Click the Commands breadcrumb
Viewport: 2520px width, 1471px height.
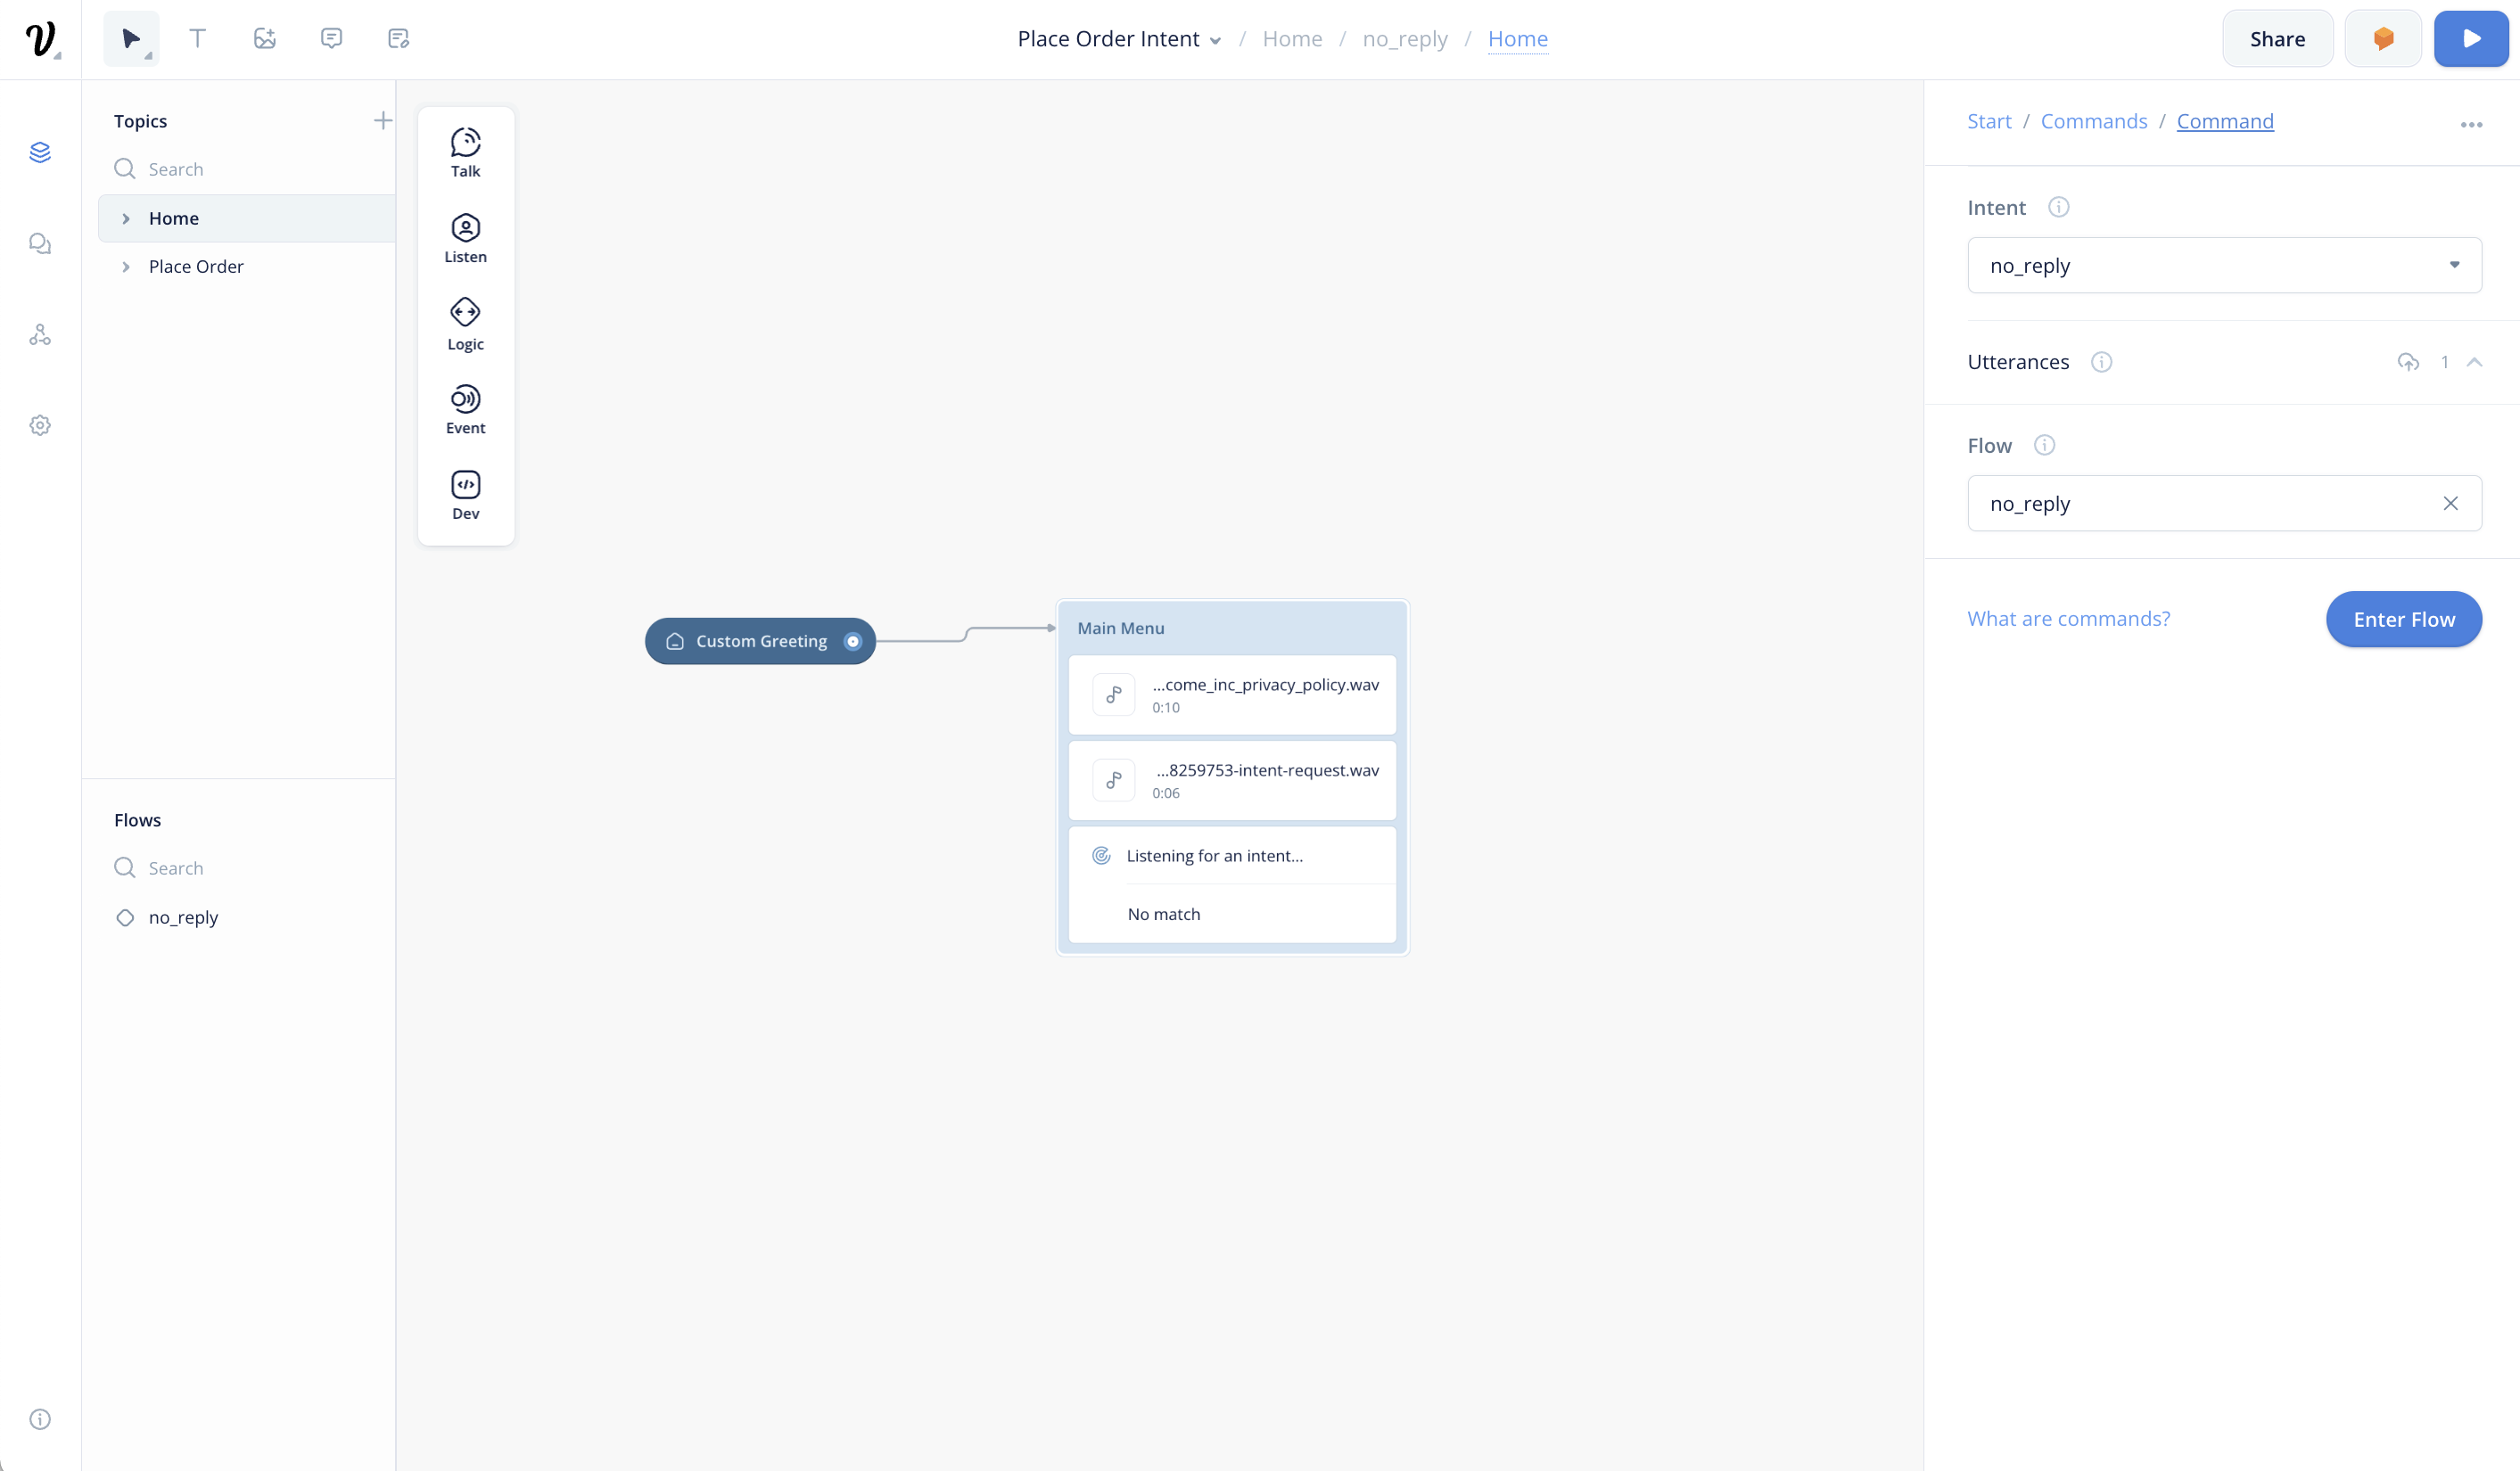2093,121
